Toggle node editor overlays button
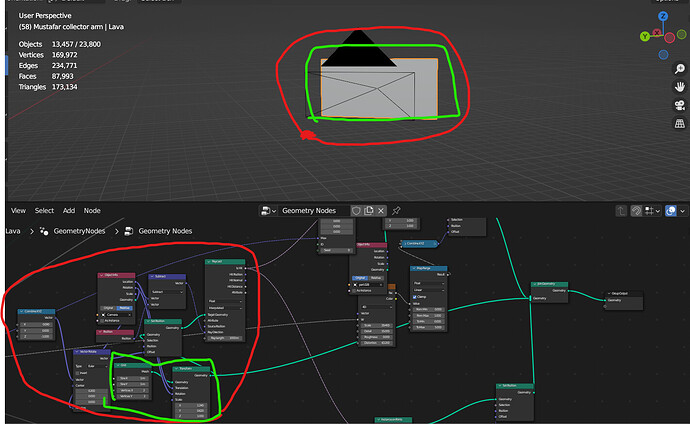690x424 pixels. point(670,211)
